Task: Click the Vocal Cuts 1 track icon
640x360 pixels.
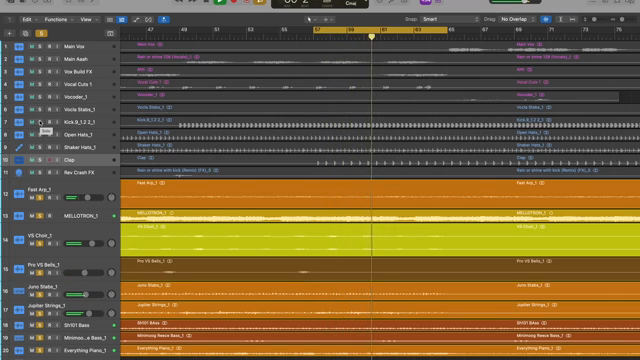Action: [x=19, y=84]
